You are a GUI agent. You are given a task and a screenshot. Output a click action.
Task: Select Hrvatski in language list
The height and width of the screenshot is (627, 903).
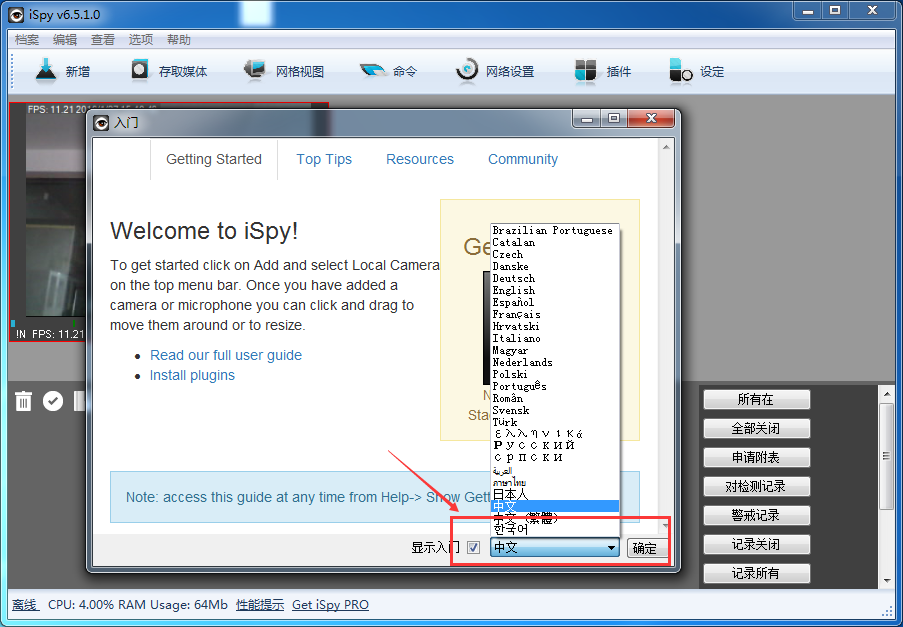click(x=555, y=326)
